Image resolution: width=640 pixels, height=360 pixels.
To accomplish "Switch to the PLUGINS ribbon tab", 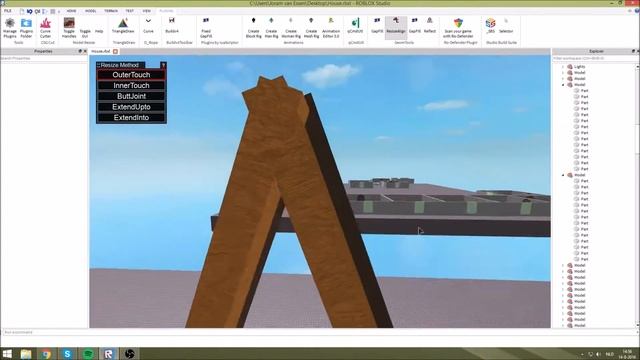I will (166, 11).
